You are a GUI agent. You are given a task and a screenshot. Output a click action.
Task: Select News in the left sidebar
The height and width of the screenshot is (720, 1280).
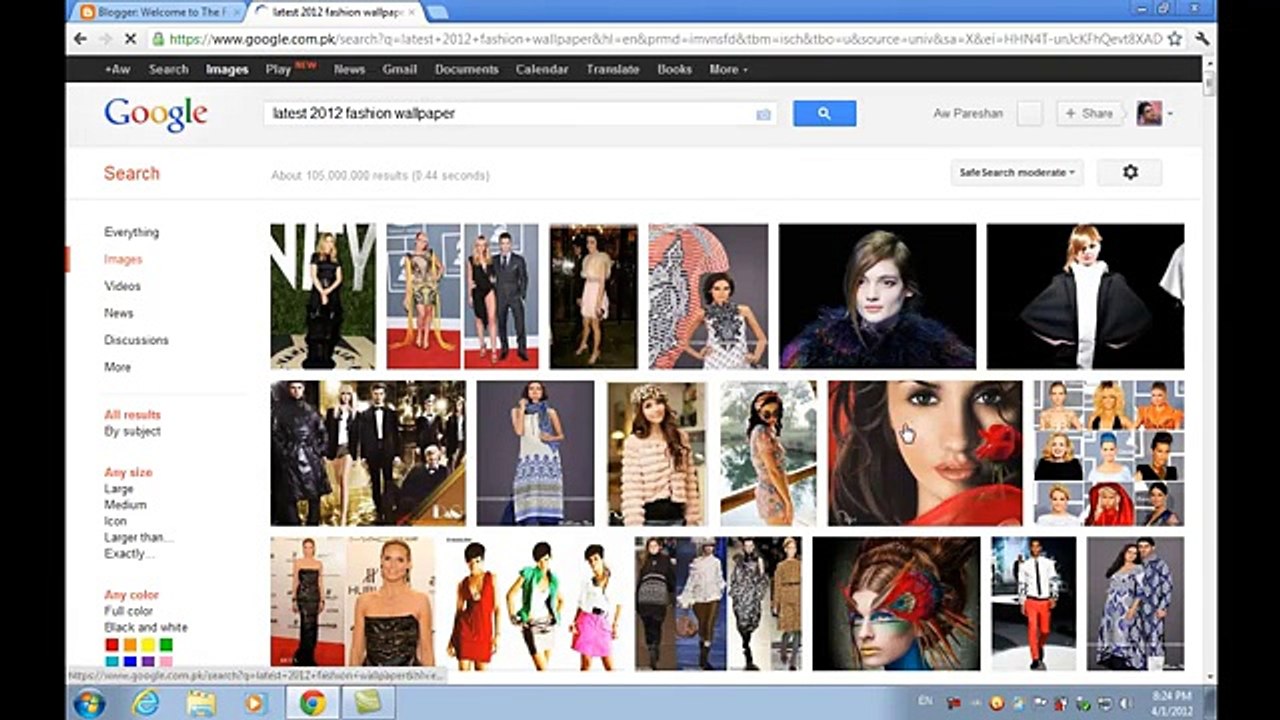[118, 313]
